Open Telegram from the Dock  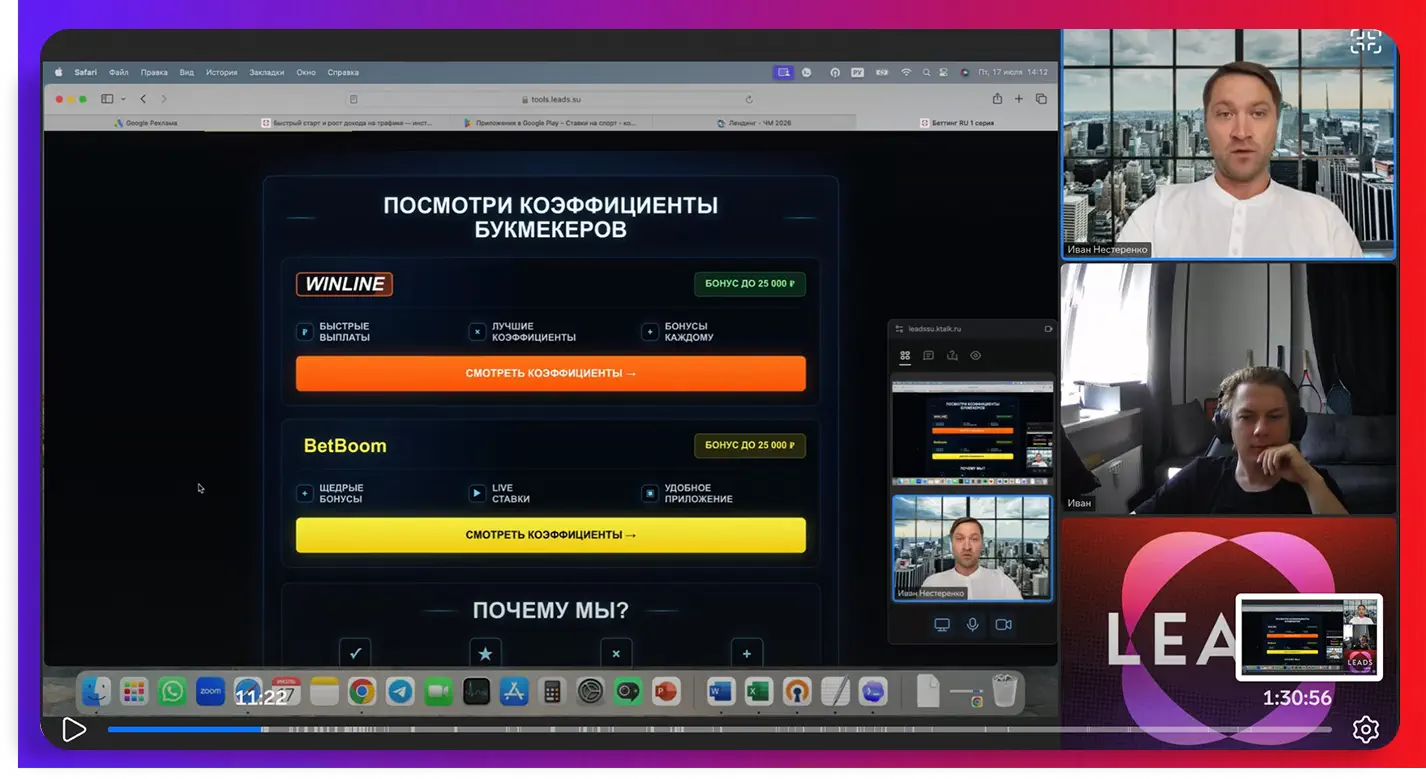[x=400, y=691]
